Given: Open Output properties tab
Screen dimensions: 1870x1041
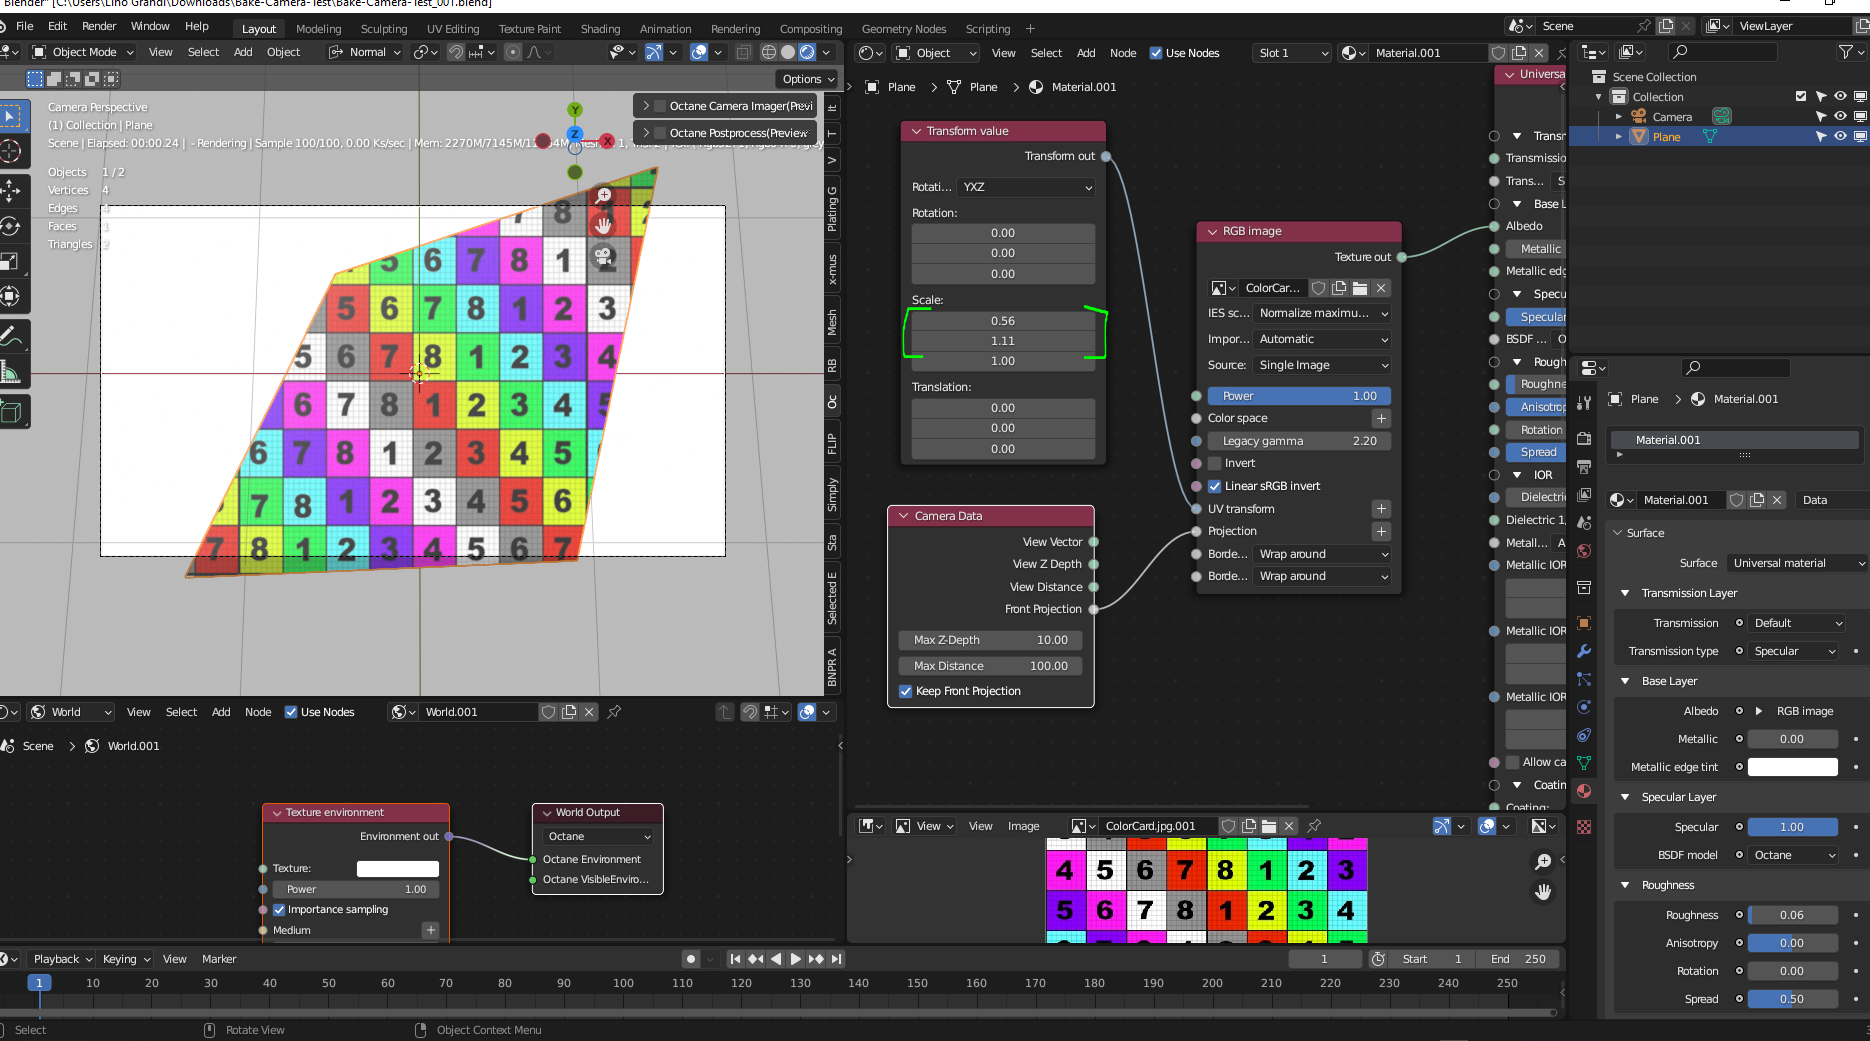Looking at the screenshot, I should tap(1584, 466).
